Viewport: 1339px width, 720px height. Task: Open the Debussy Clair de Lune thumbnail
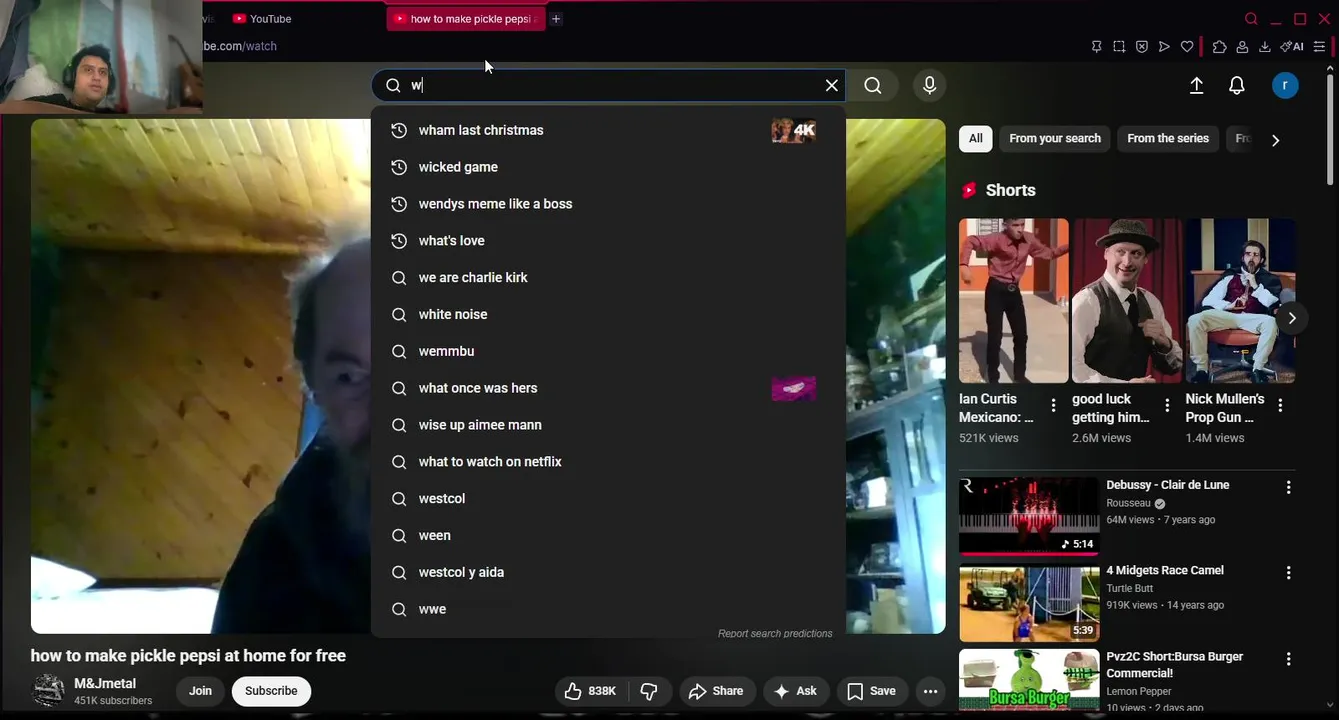coord(1029,515)
